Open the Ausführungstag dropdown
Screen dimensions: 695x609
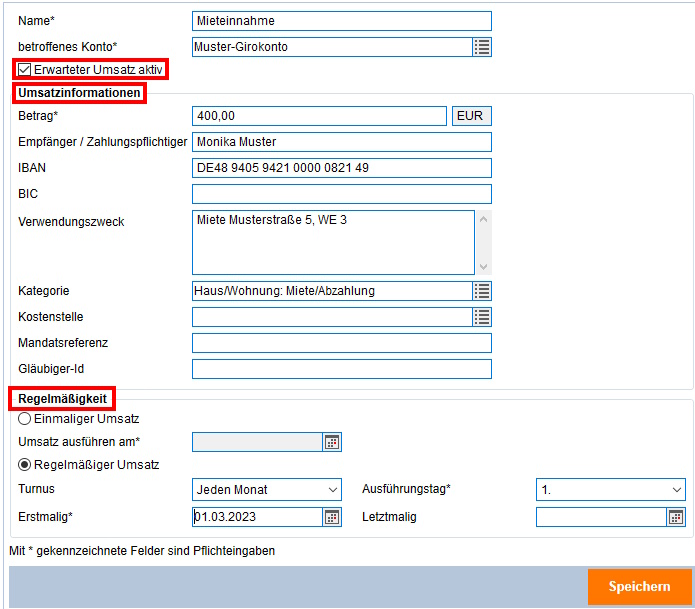(610, 490)
